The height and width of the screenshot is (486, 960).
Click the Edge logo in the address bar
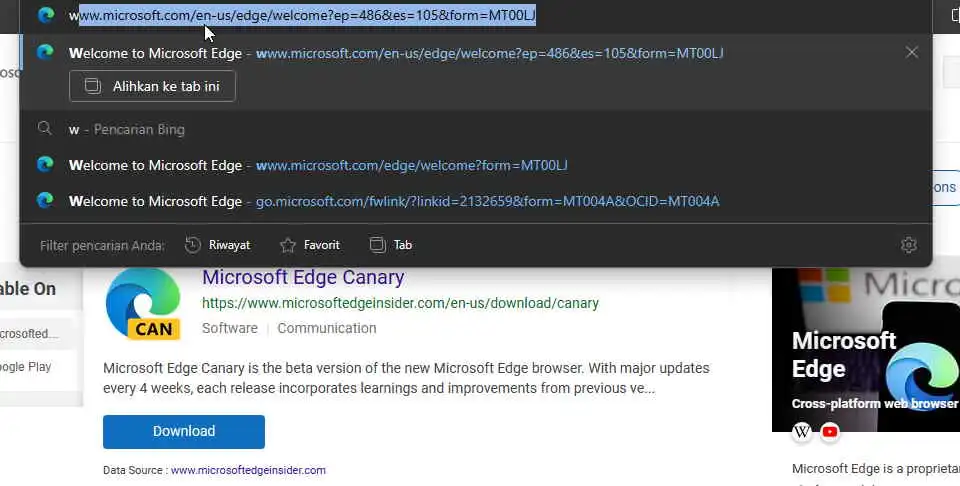coord(46,15)
